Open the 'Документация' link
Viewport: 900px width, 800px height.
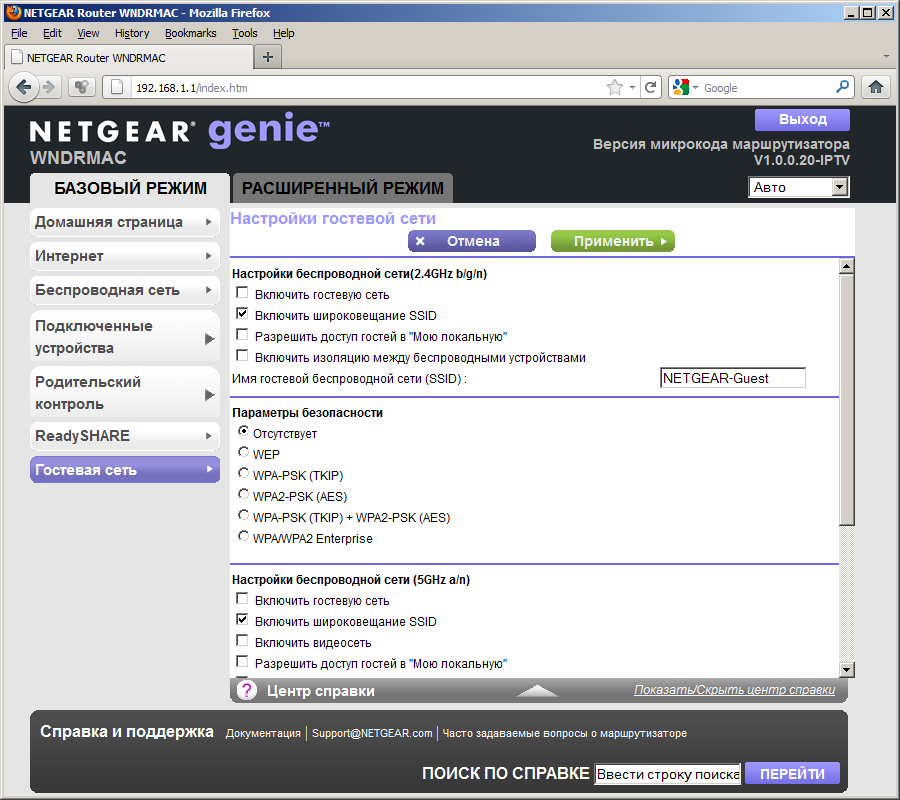[263, 733]
